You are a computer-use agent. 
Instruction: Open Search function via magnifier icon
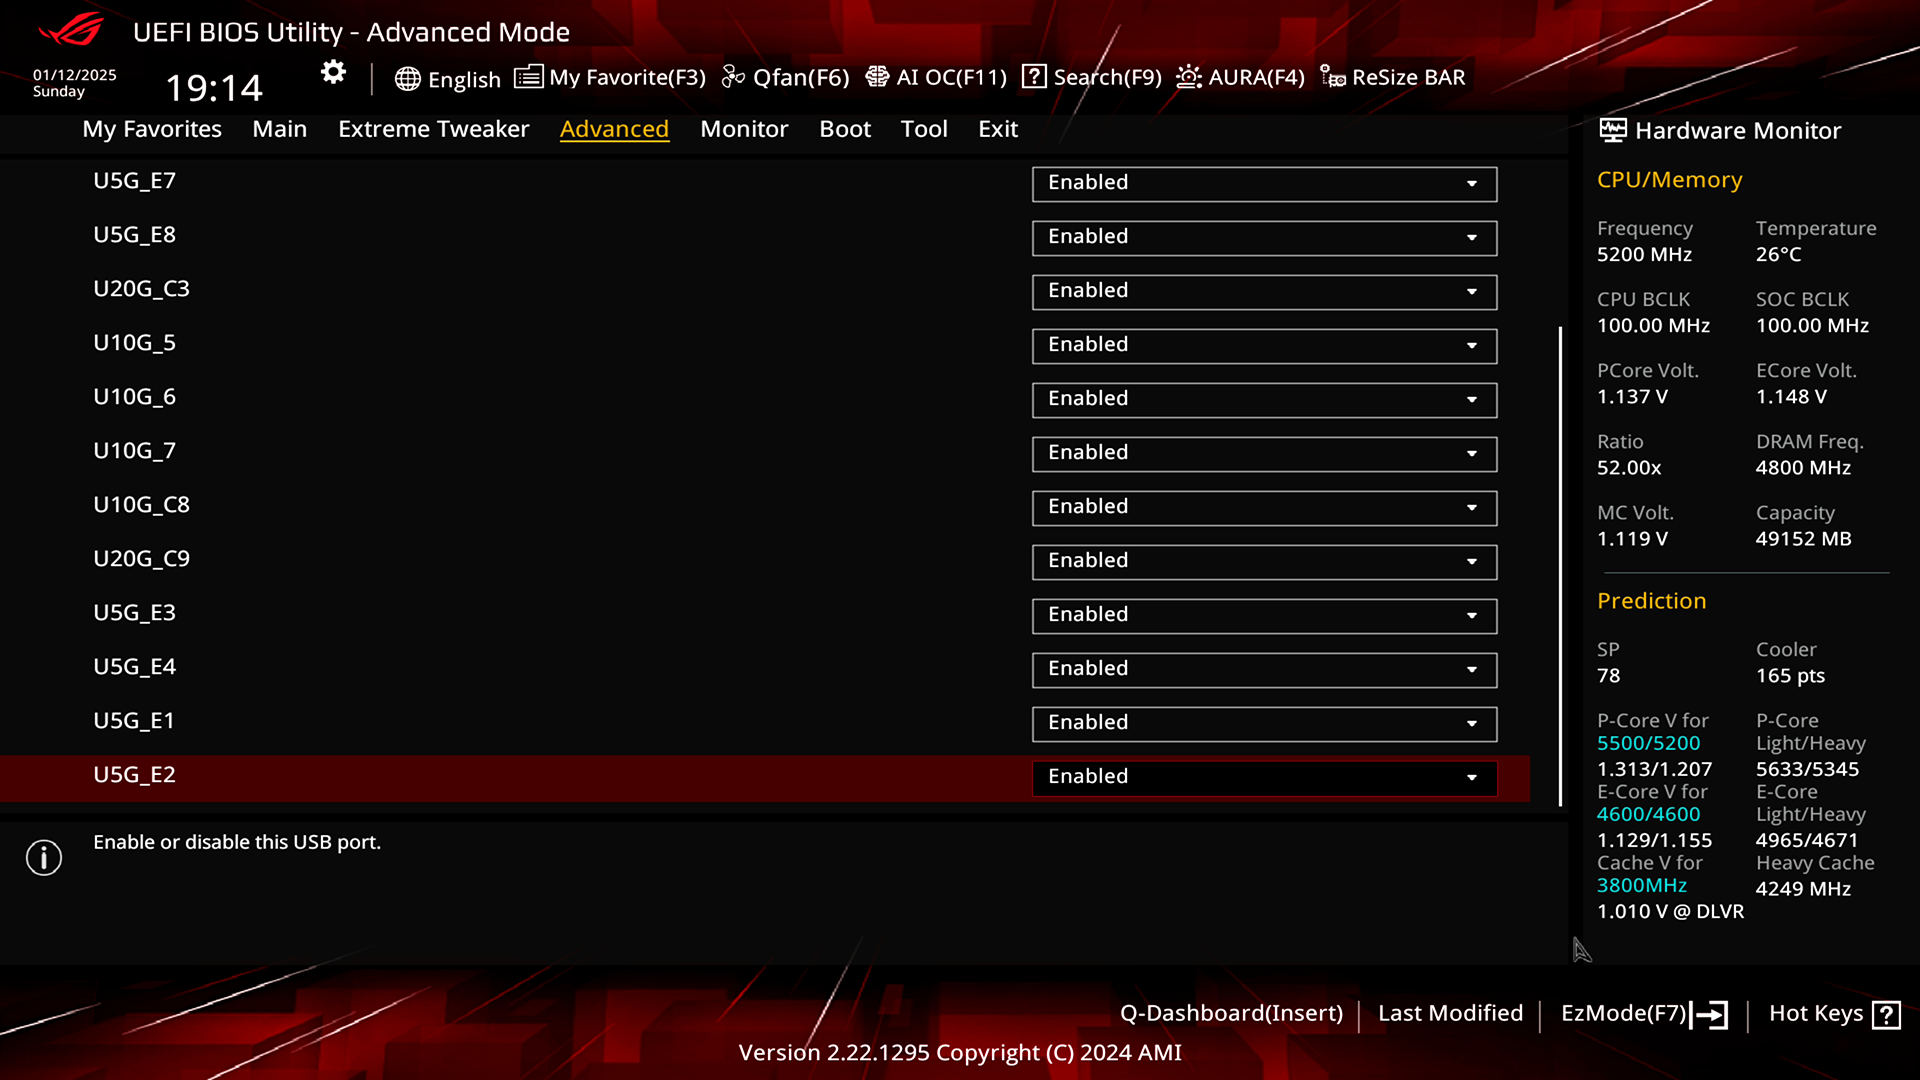click(x=1034, y=76)
